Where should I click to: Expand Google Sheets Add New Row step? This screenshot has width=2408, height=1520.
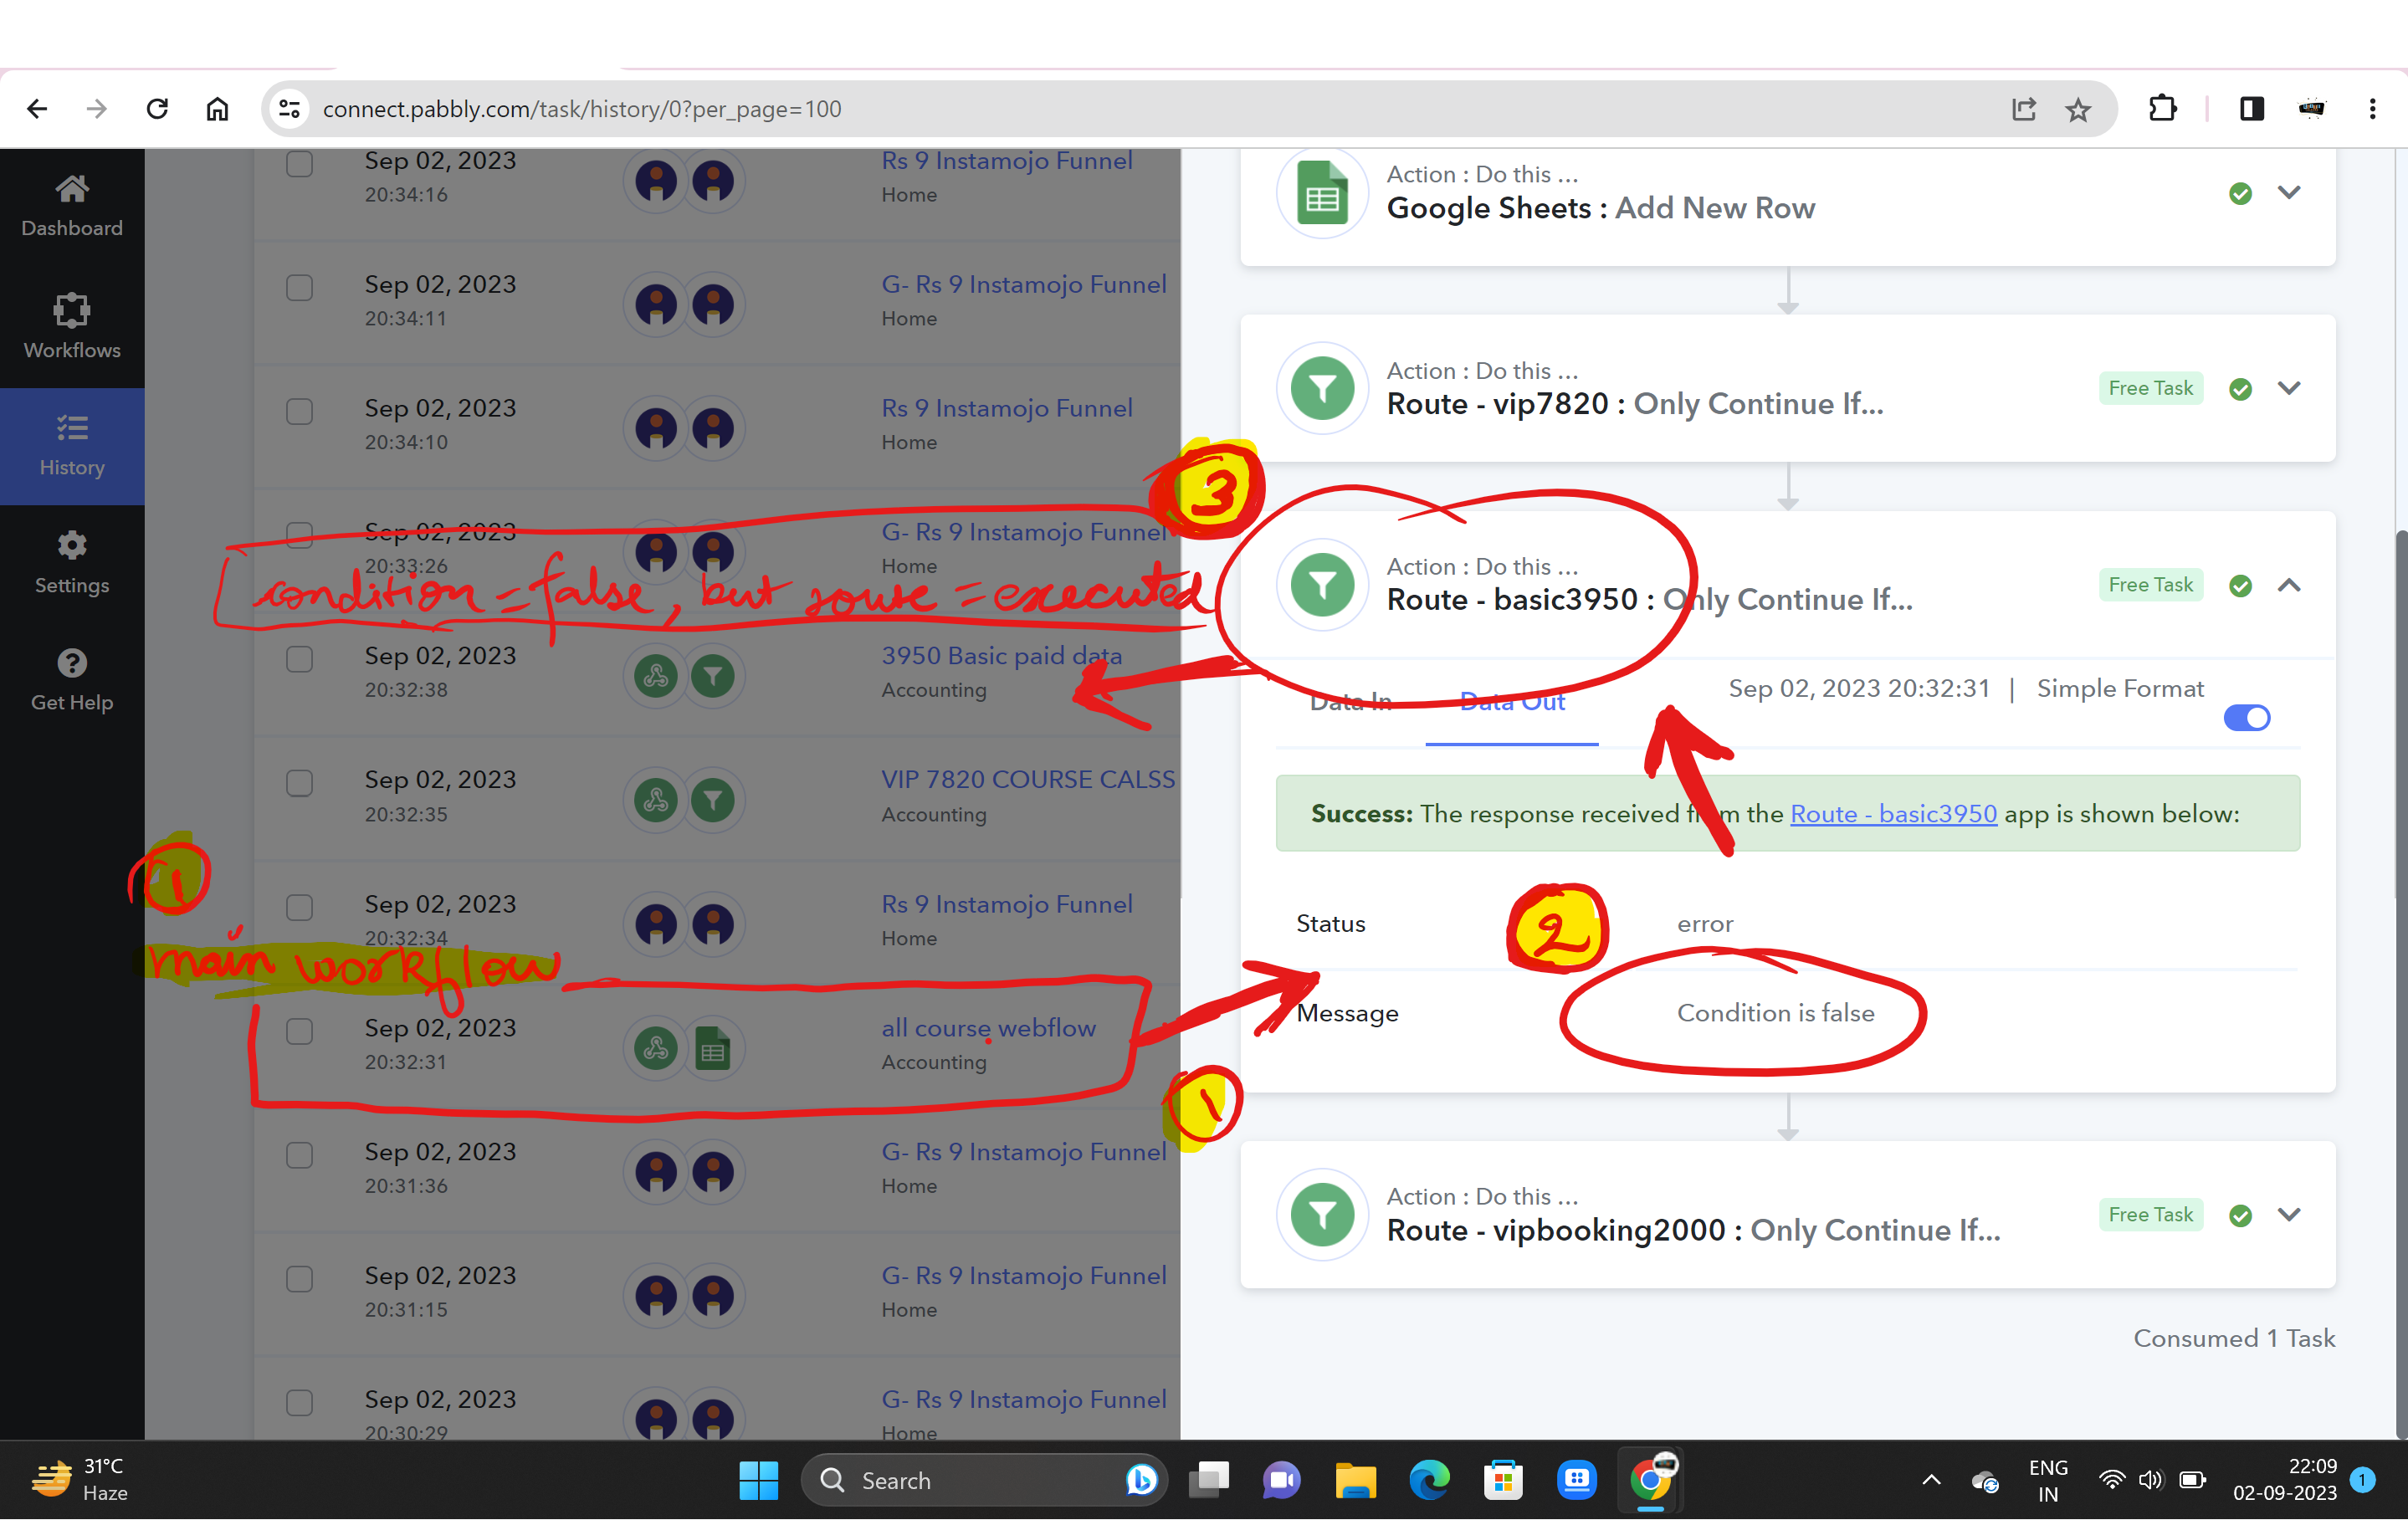[x=2289, y=192]
